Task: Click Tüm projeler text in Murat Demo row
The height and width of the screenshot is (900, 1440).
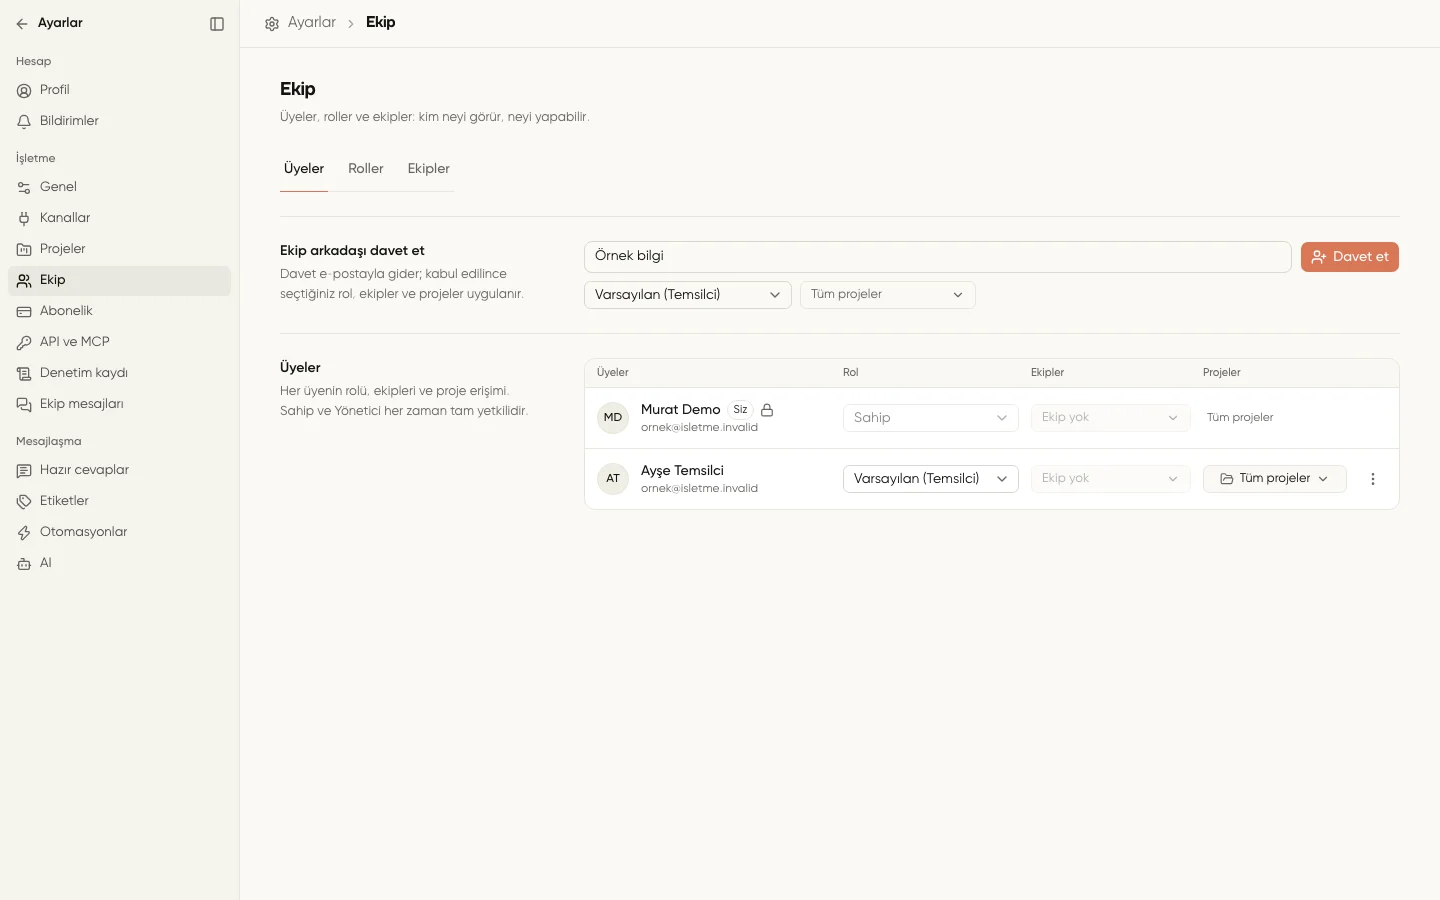Action: pos(1240,418)
